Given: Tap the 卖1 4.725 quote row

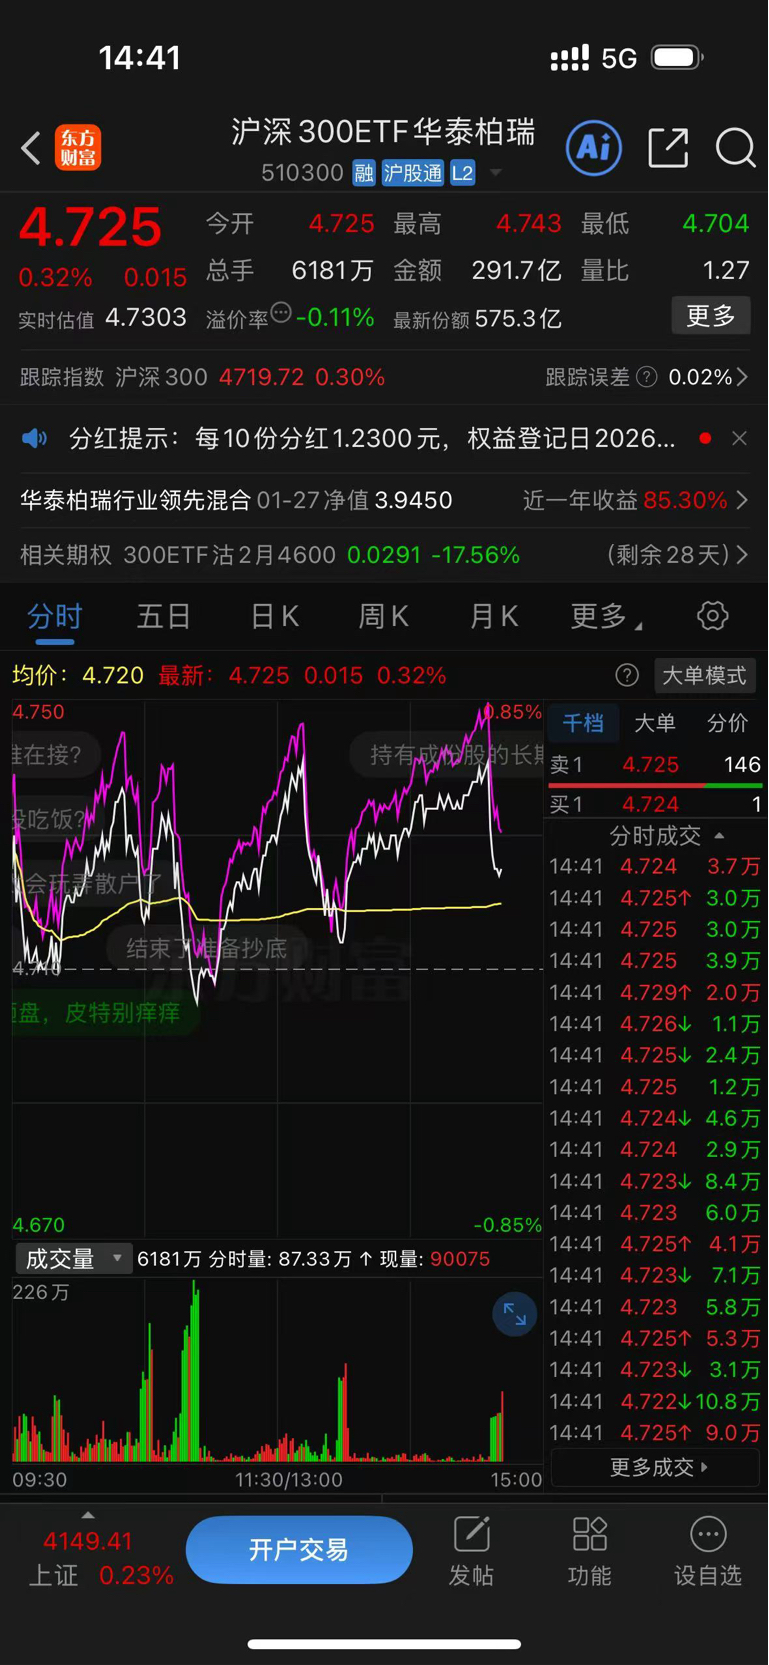Looking at the screenshot, I should pos(655,765).
